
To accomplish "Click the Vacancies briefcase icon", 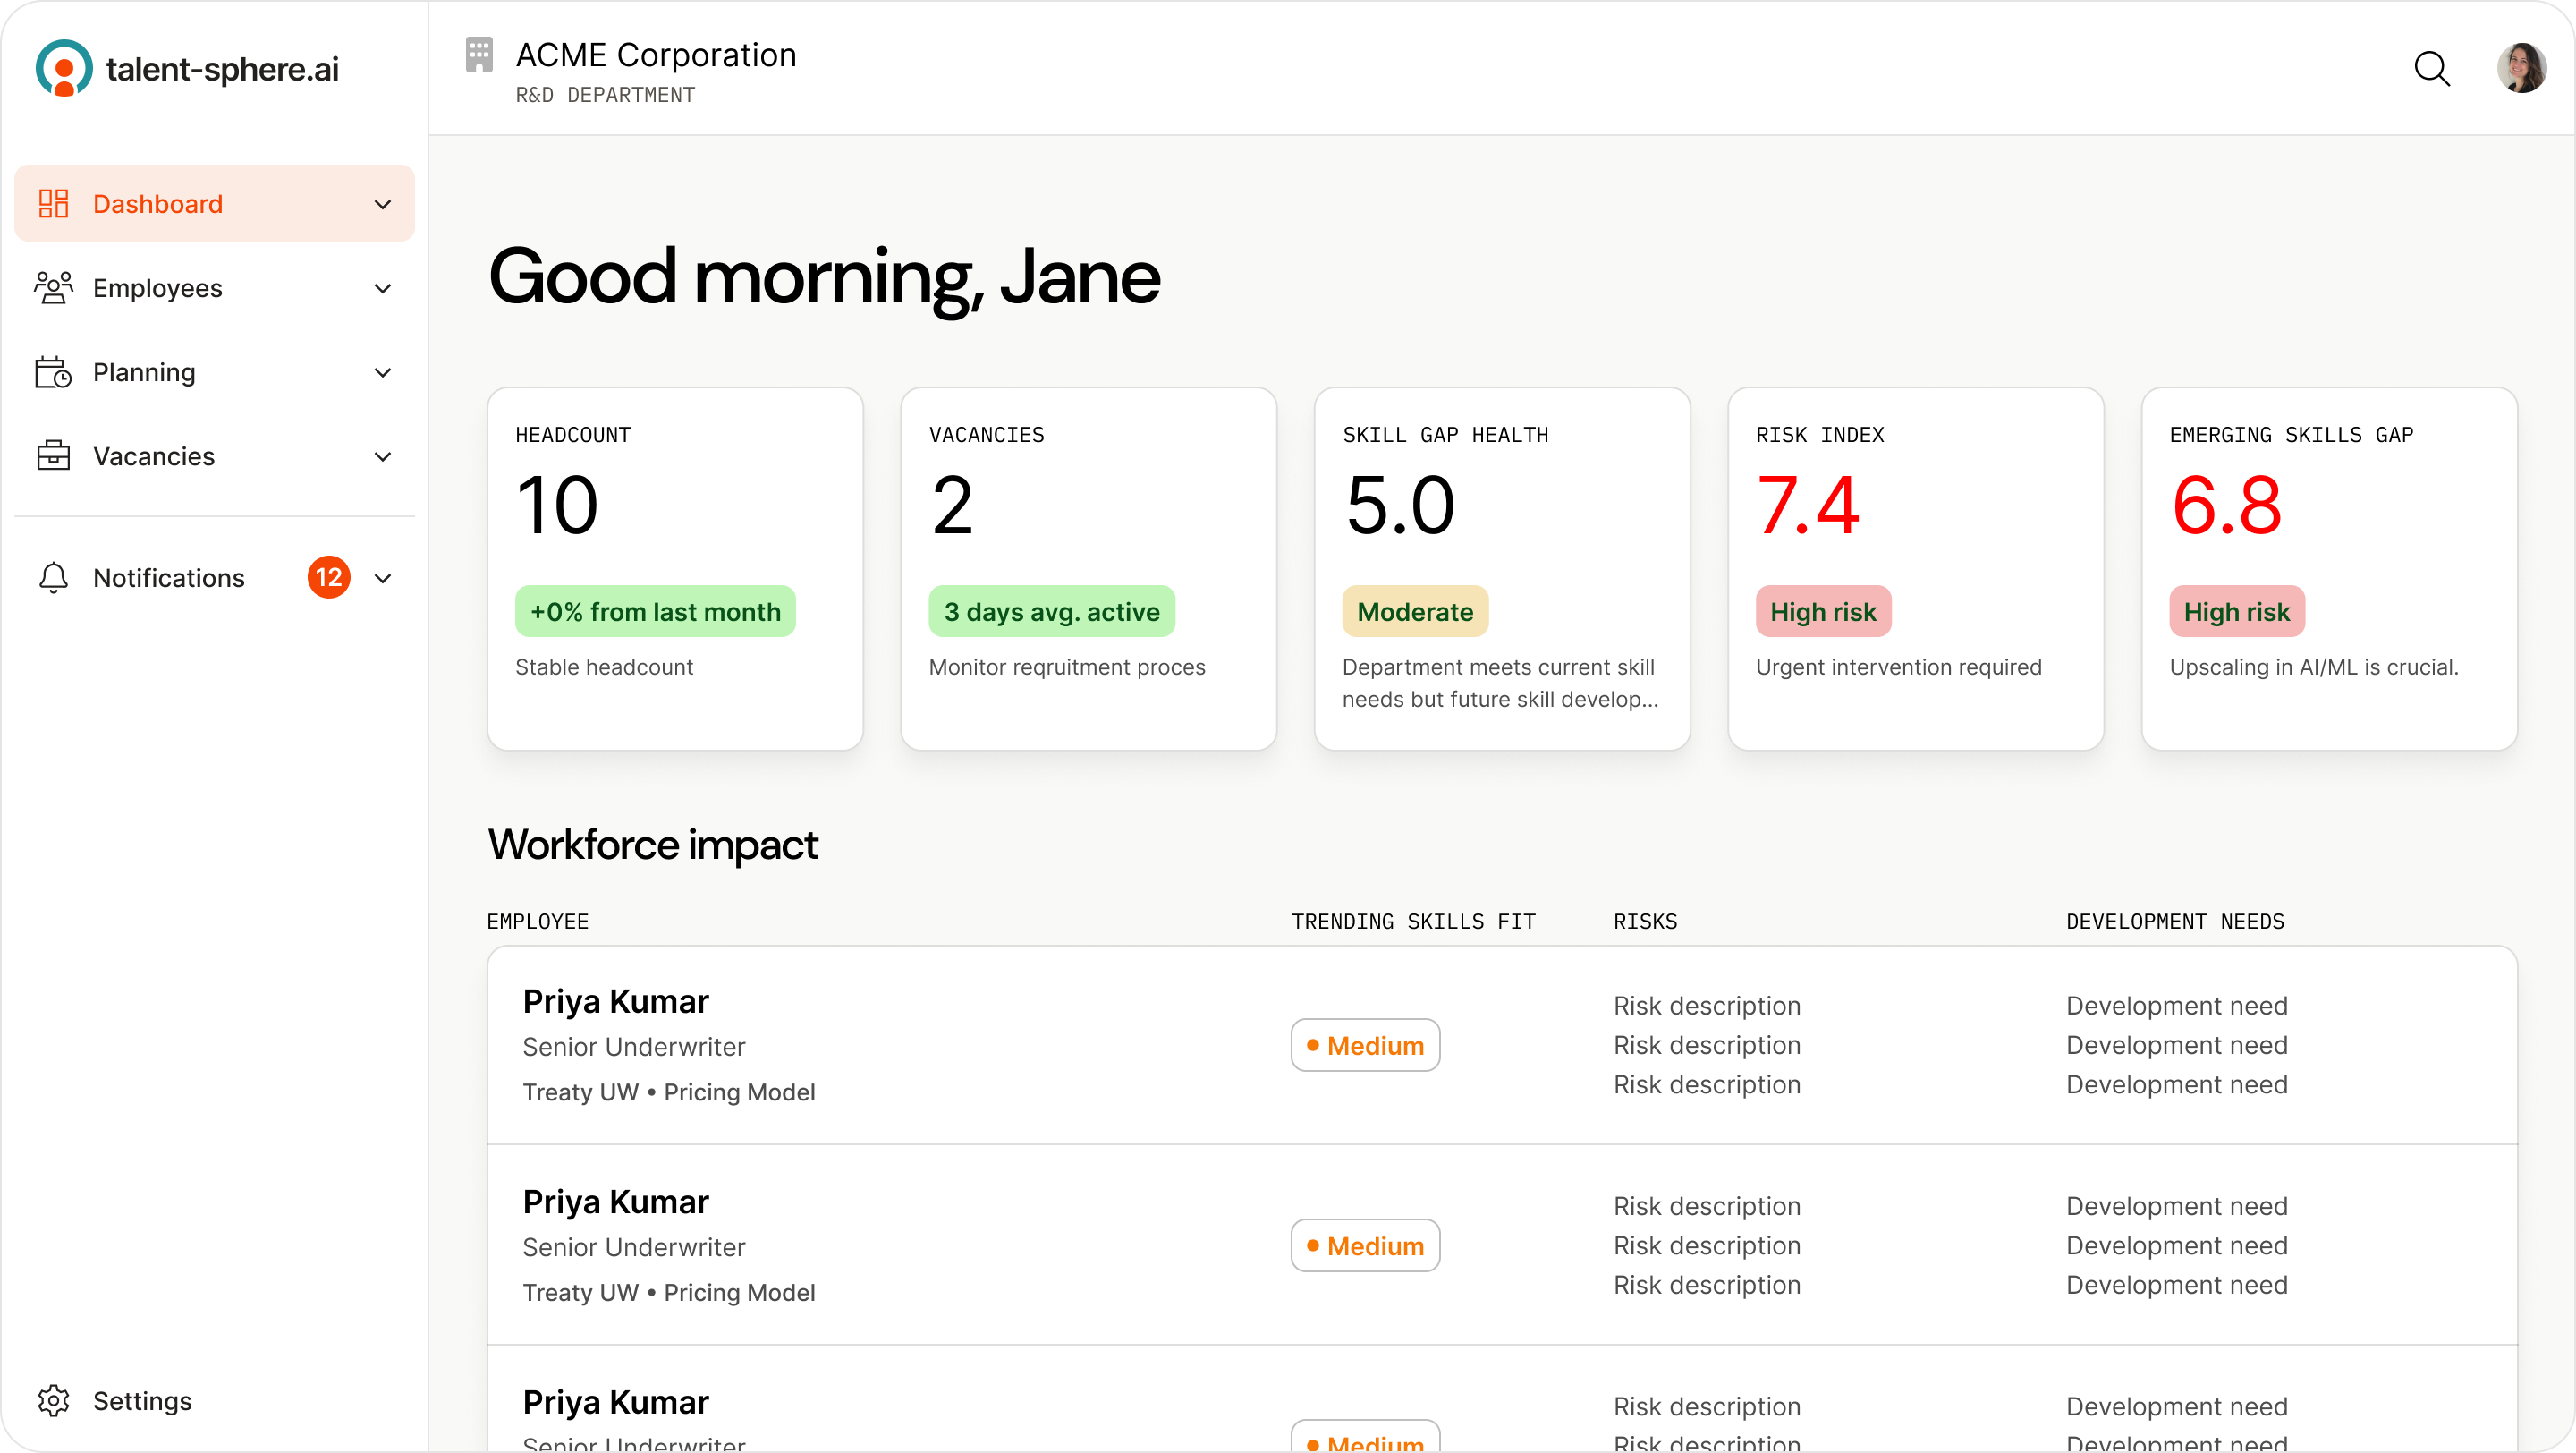I will pyautogui.click(x=53, y=456).
